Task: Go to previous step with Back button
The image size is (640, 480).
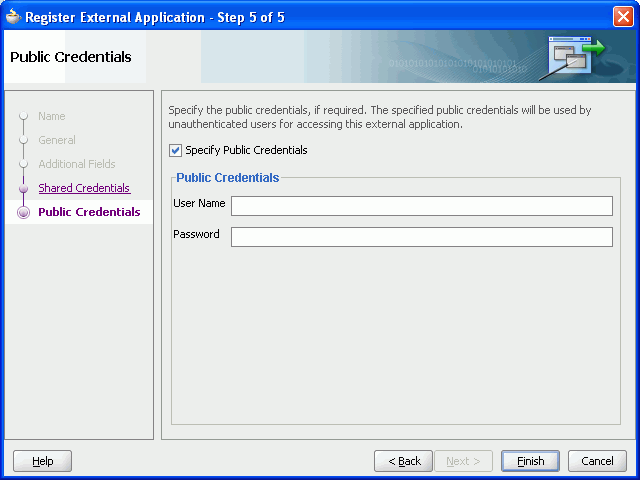Action: pos(403,461)
